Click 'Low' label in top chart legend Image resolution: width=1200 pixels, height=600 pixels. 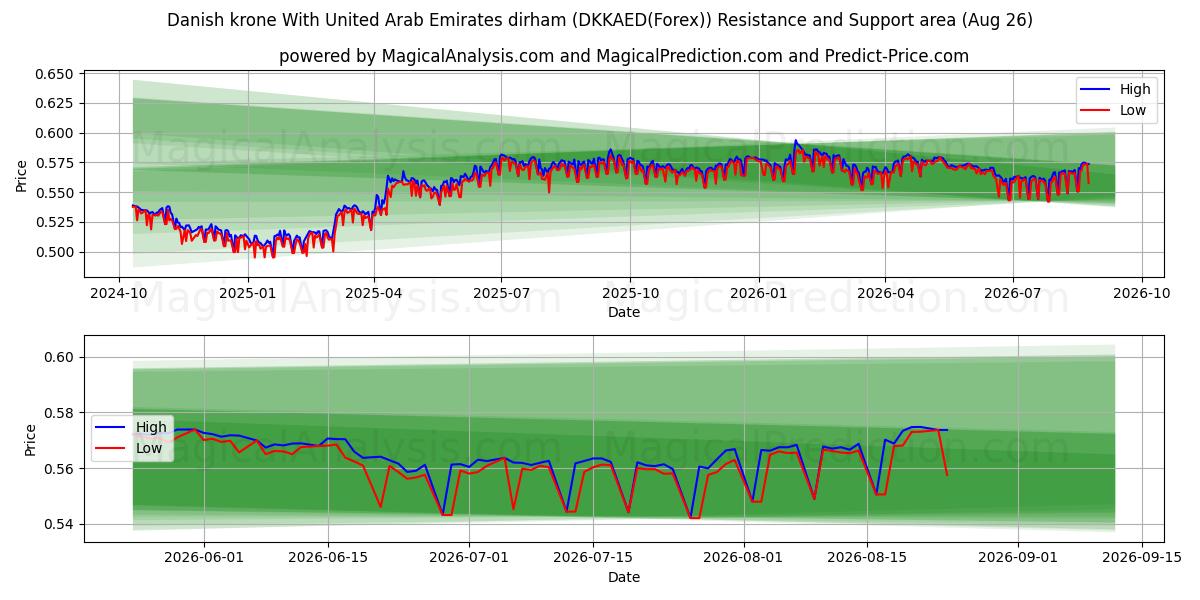pyautogui.click(x=1133, y=110)
